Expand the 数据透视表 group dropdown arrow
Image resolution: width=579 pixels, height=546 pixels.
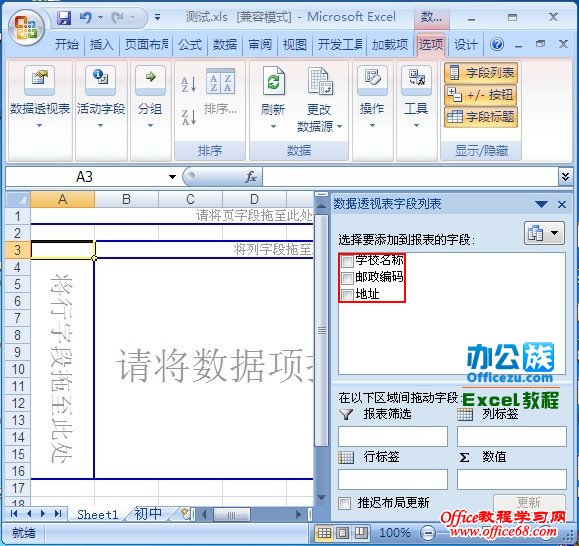[x=40, y=126]
